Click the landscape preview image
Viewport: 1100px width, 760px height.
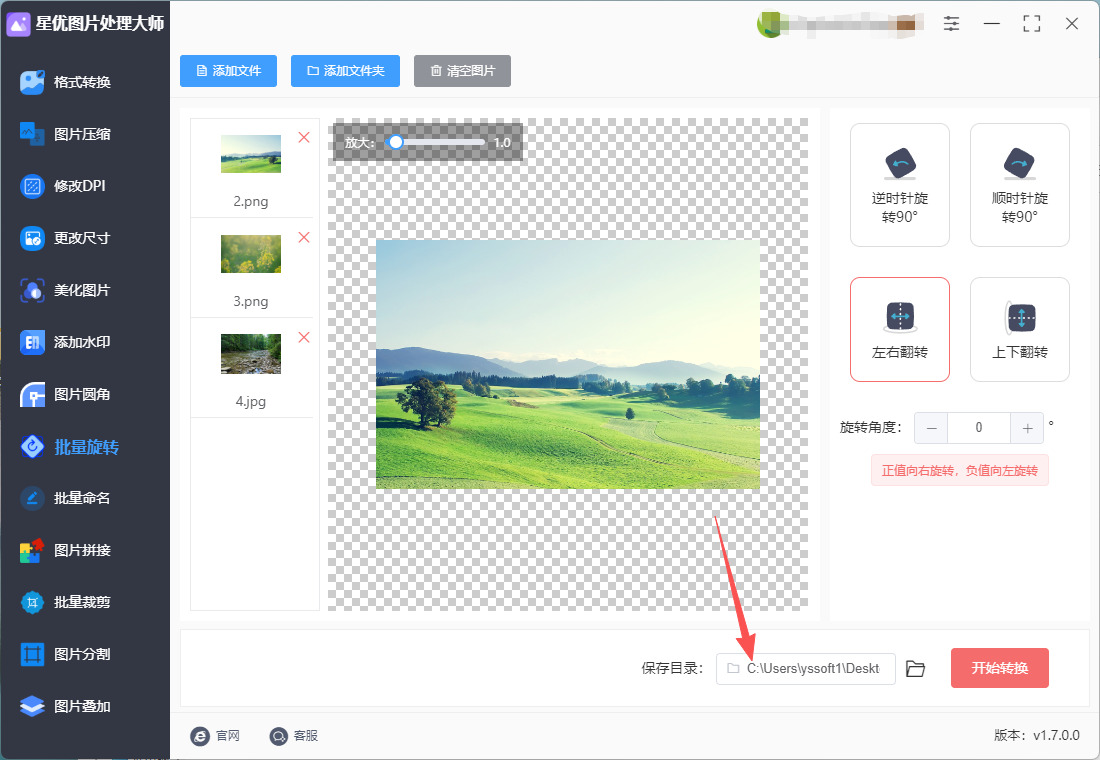coord(568,364)
